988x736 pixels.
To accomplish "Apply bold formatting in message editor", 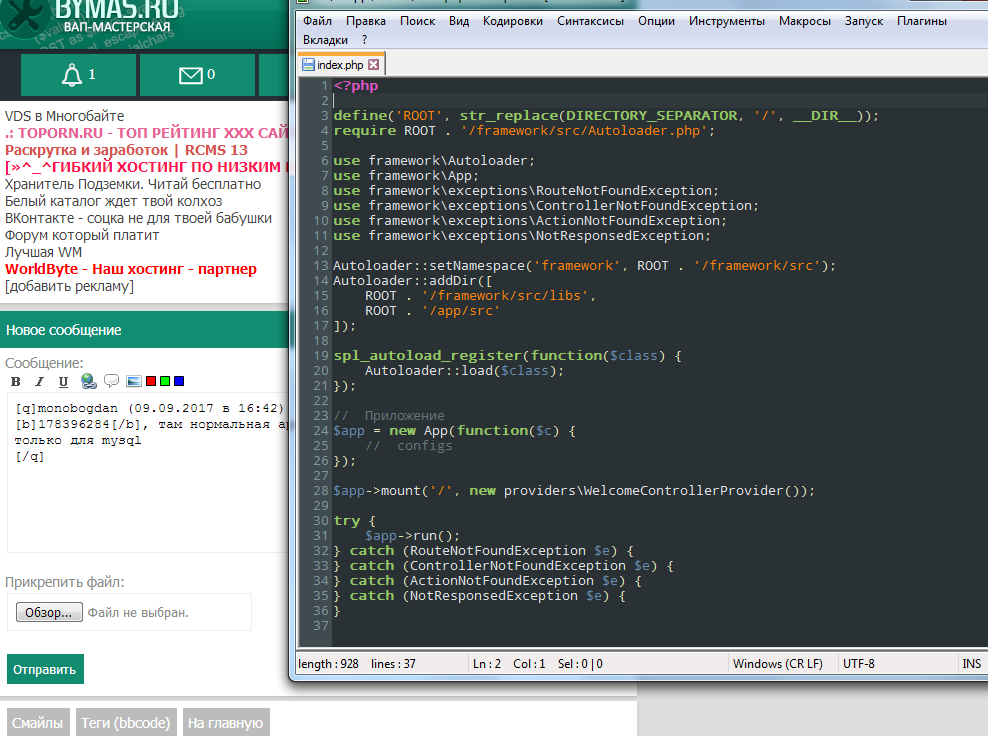I will click(16, 381).
